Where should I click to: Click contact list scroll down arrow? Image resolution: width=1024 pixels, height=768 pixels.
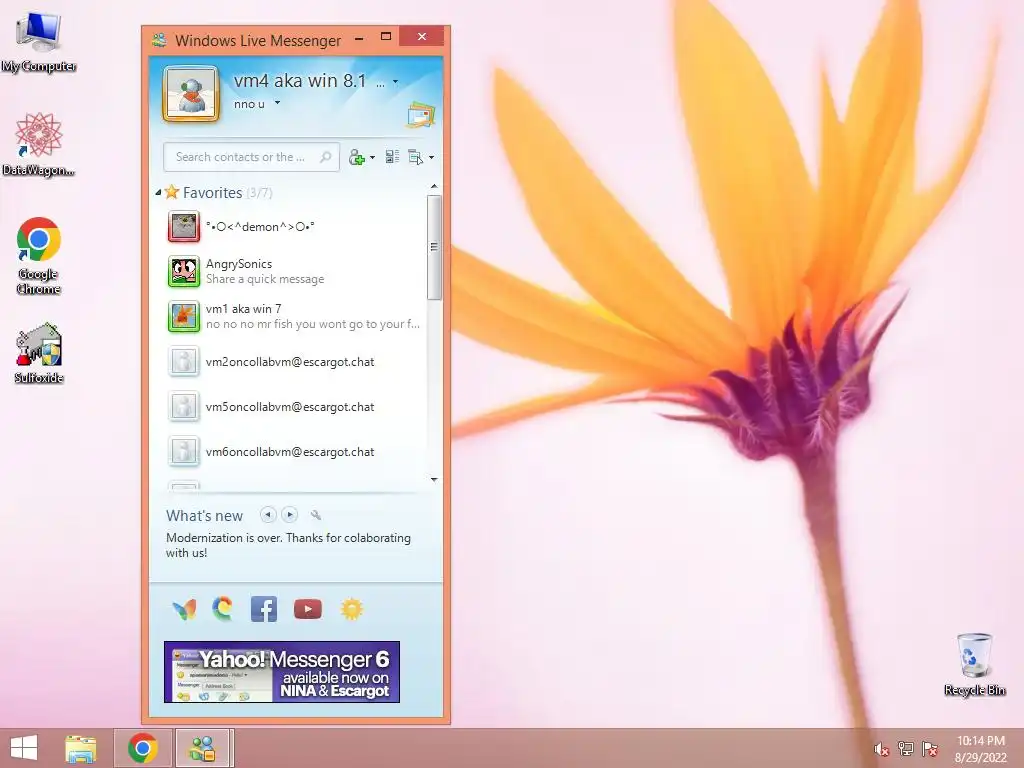coord(434,479)
